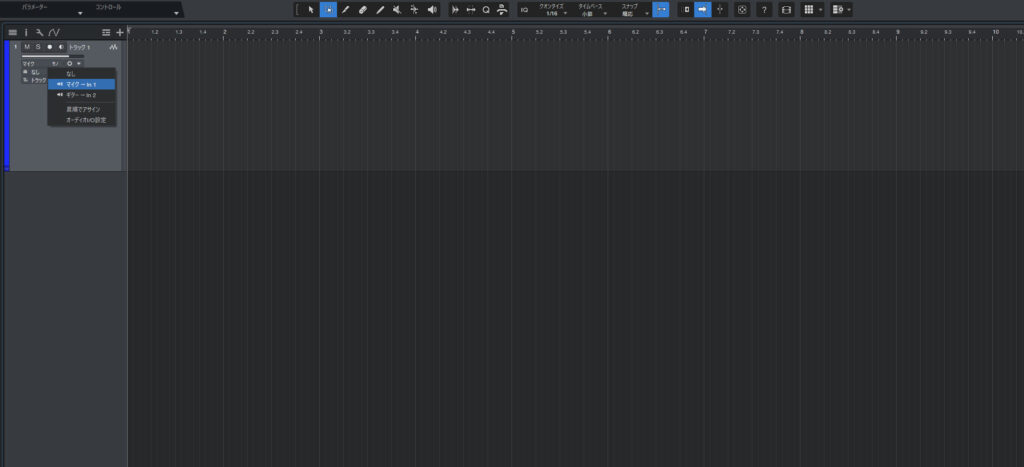Open the track inspector i icon
The height and width of the screenshot is (467, 1024).
26,33
